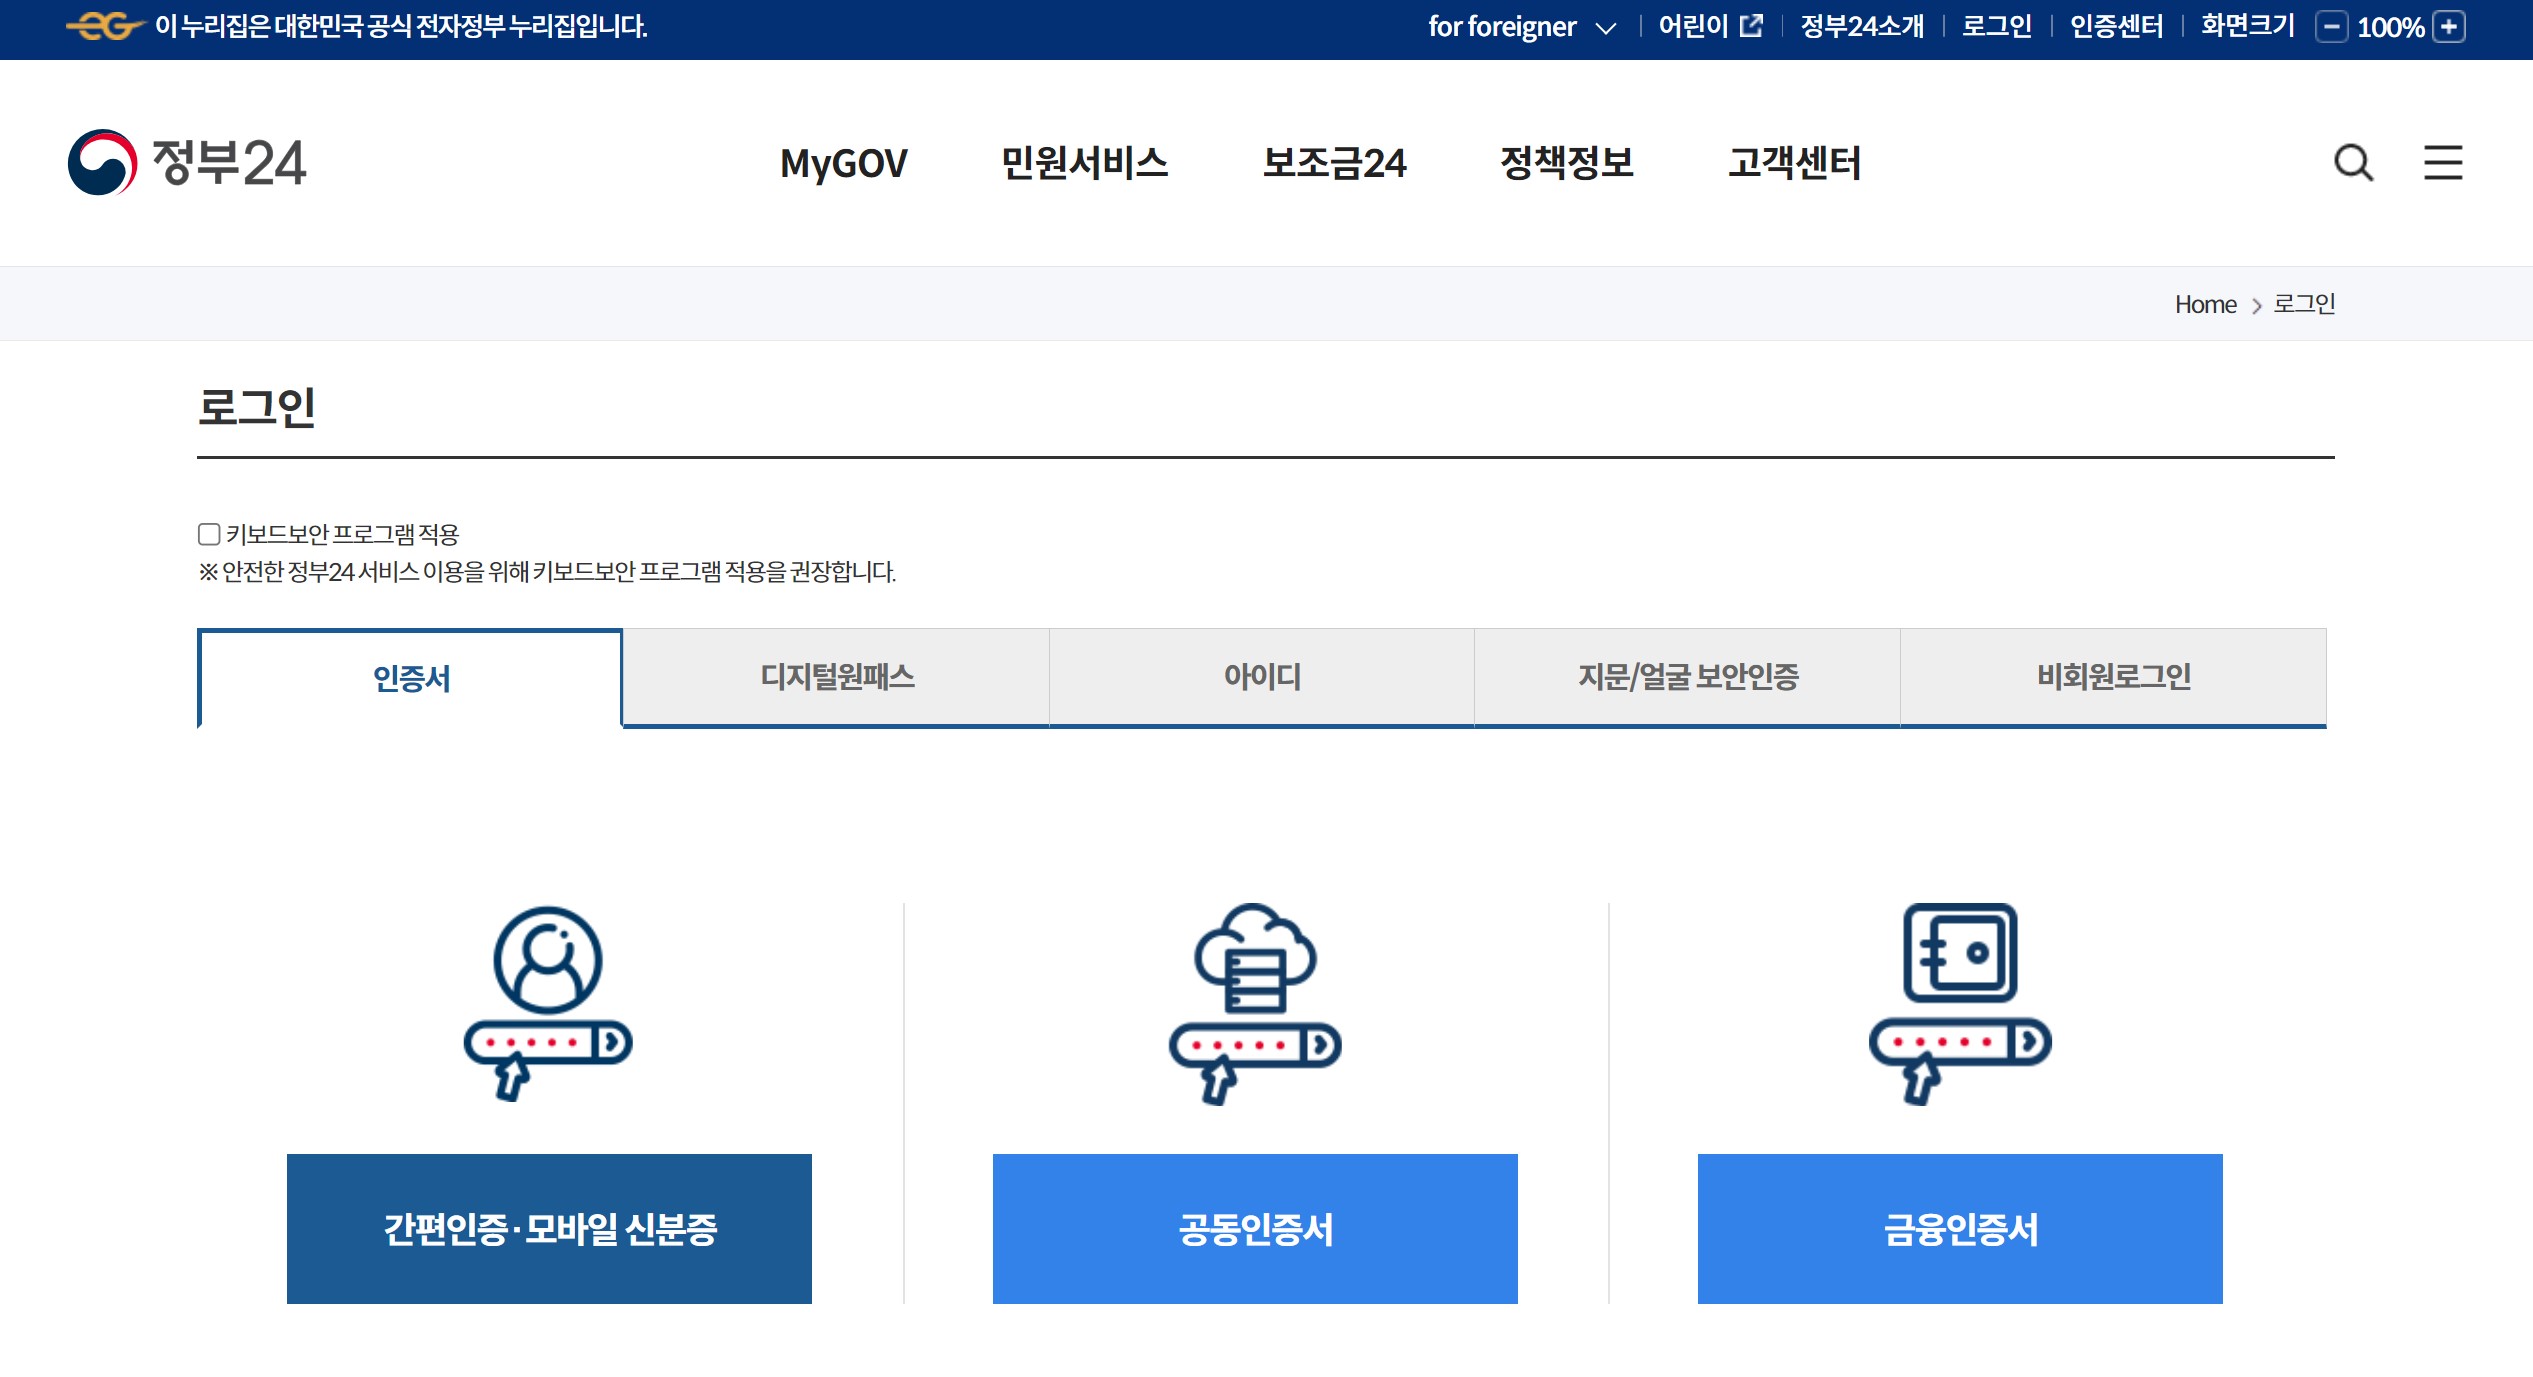Open the hamburger full menu icon
The width and height of the screenshot is (2533, 1377).
[x=2442, y=162]
